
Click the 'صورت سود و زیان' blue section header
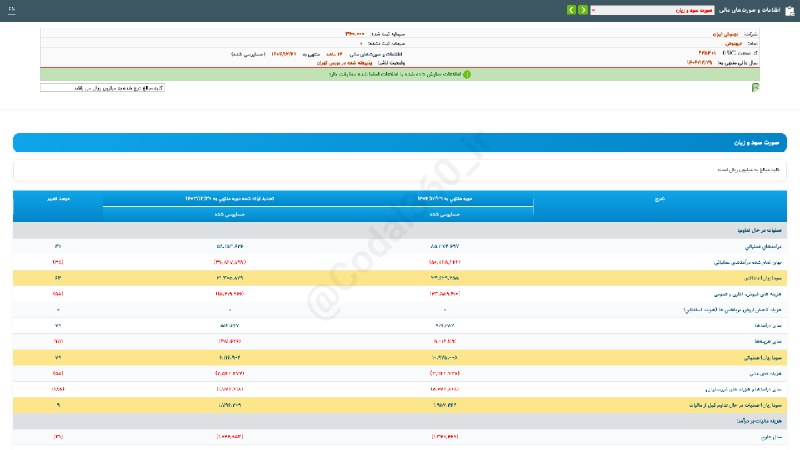click(x=400, y=143)
